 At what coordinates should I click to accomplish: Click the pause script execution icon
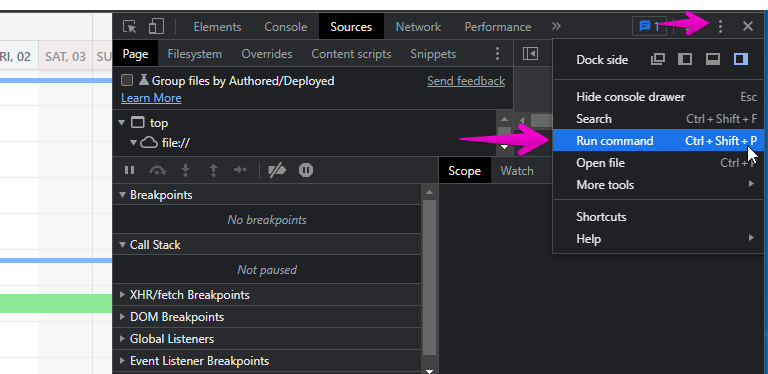129,170
